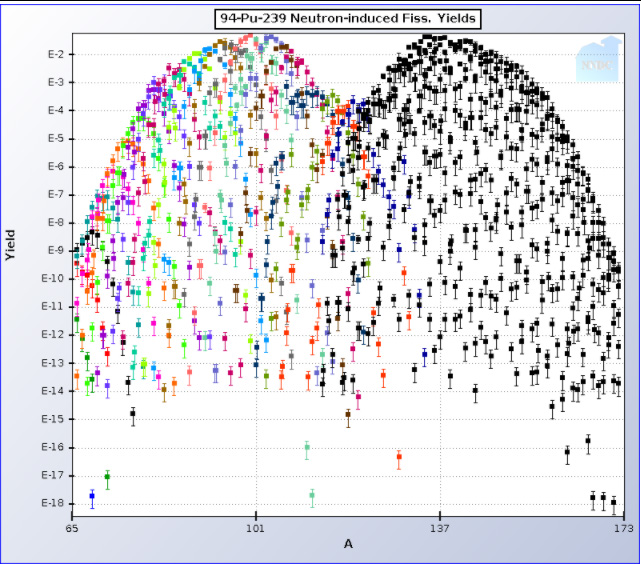Select the green data point at E-17

click(x=108, y=477)
